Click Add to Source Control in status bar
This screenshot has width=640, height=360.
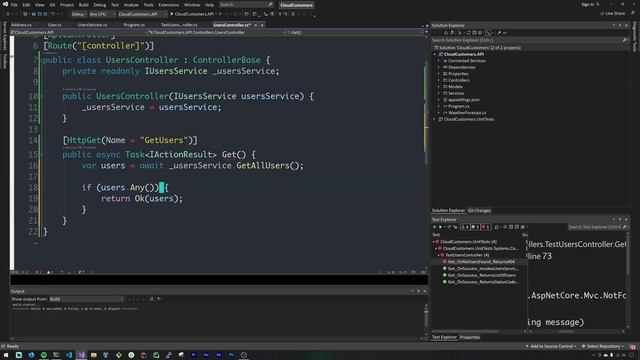click(551, 346)
